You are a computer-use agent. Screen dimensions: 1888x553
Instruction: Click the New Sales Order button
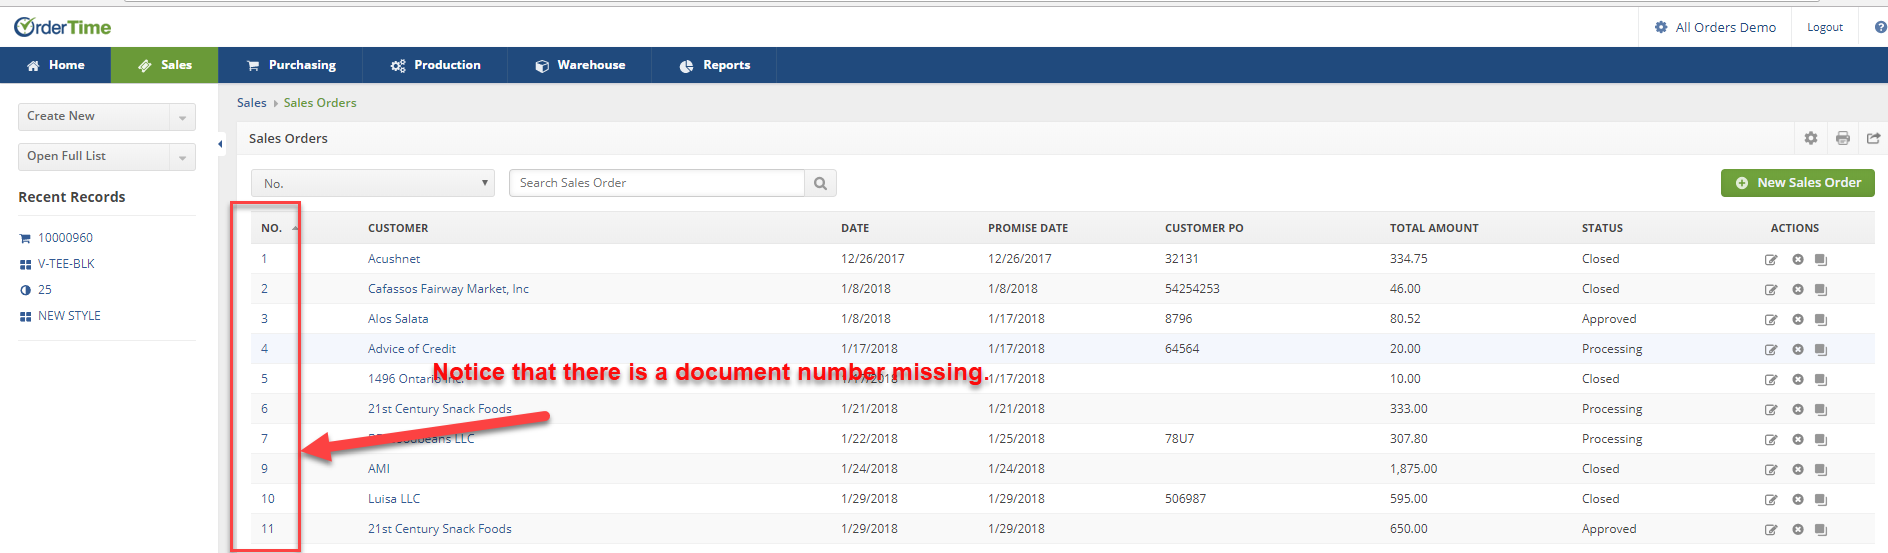(1798, 183)
